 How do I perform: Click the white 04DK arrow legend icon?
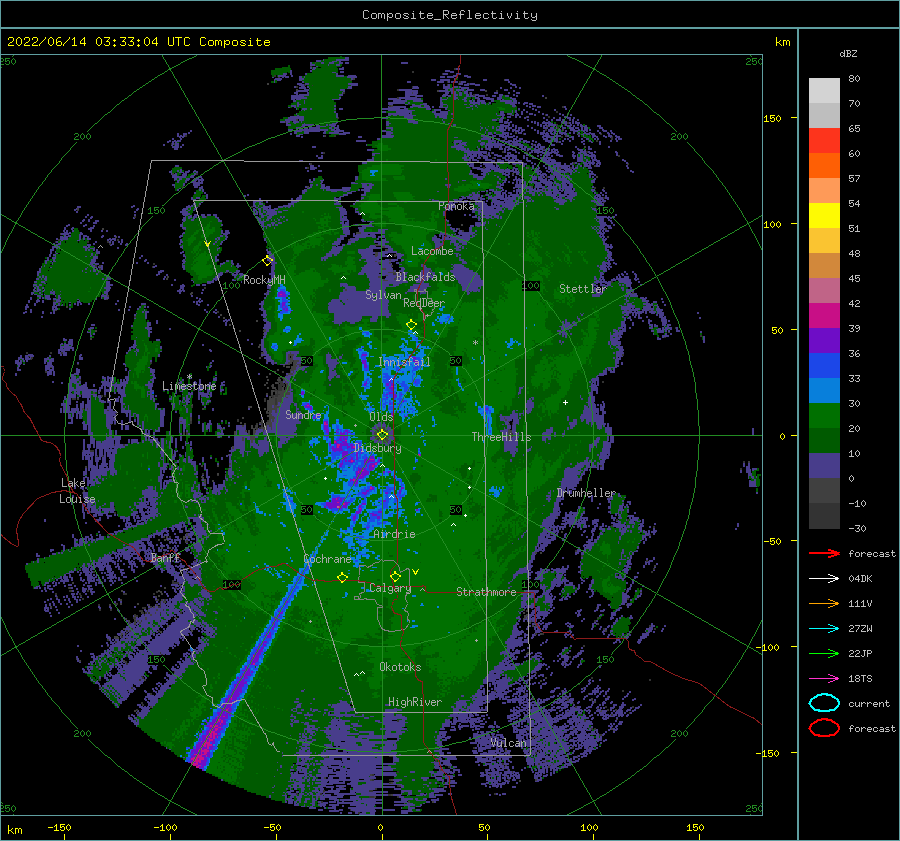[x=824, y=578]
